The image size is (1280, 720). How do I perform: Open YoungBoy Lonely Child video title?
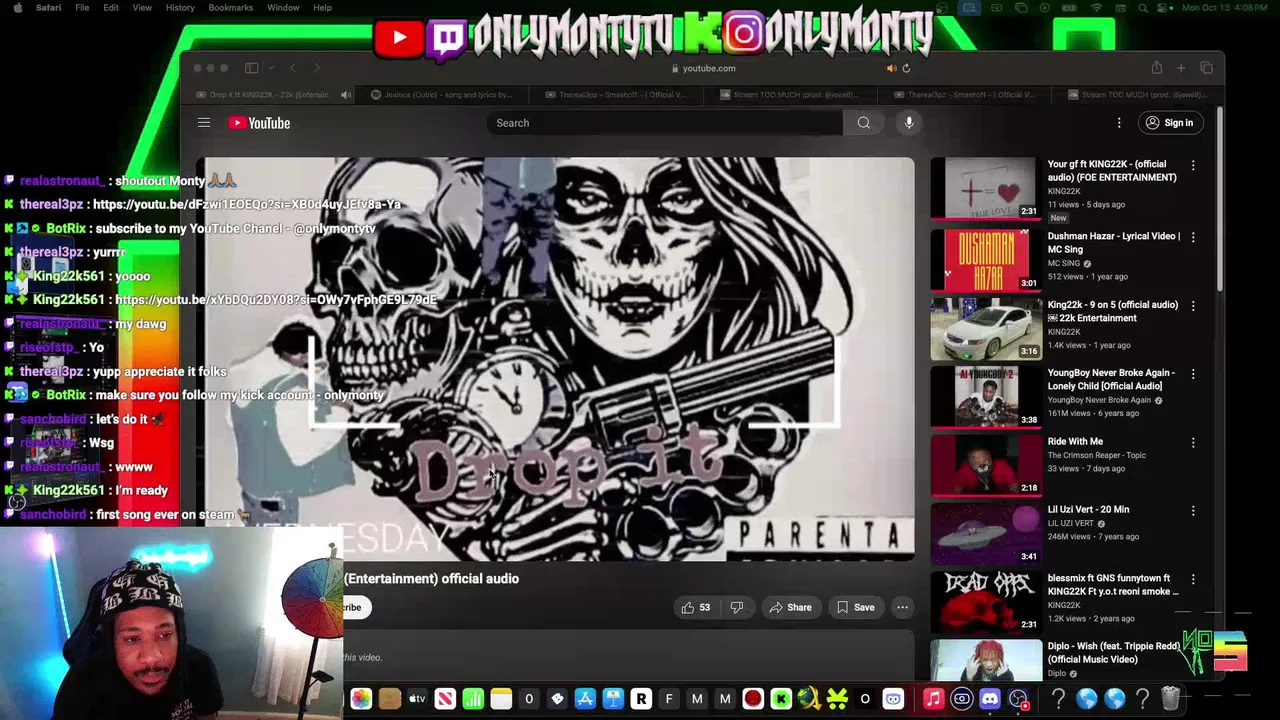click(x=1111, y=379)
